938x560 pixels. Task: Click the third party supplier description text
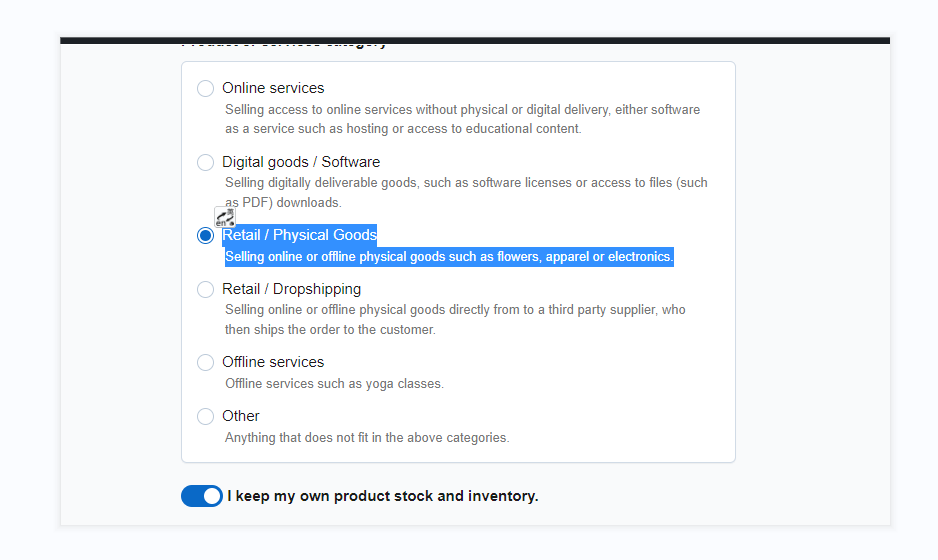coord(455,319)
